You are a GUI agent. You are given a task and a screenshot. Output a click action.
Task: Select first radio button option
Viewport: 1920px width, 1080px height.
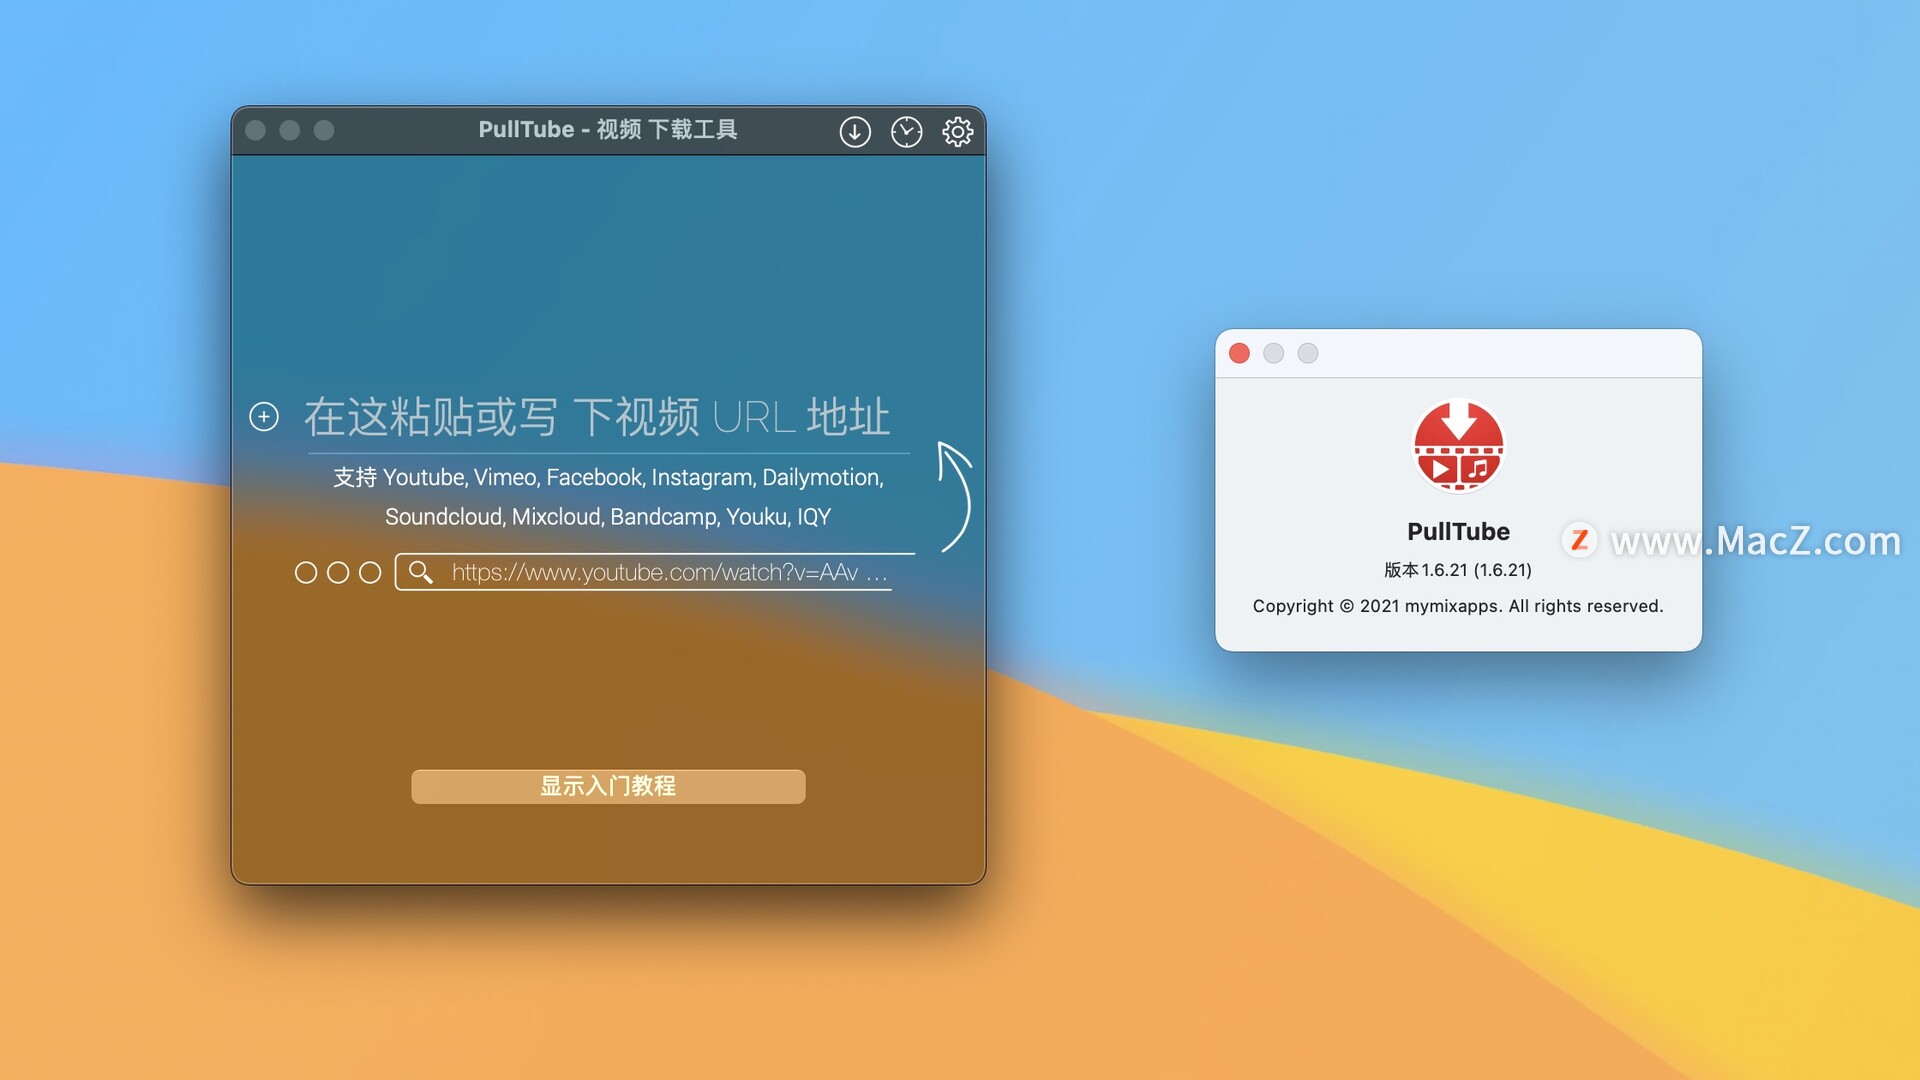[305, 571]
